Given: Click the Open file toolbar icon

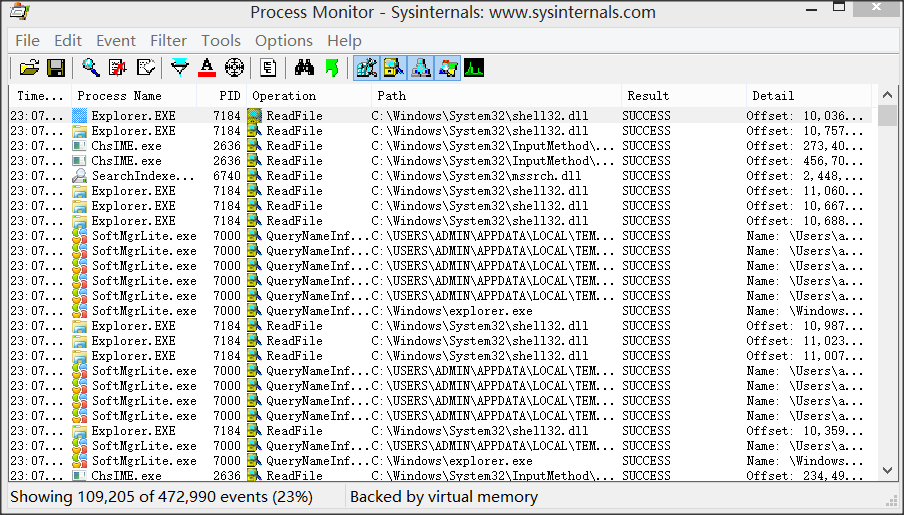Looking at the screenshot, I should coord(29,68).
